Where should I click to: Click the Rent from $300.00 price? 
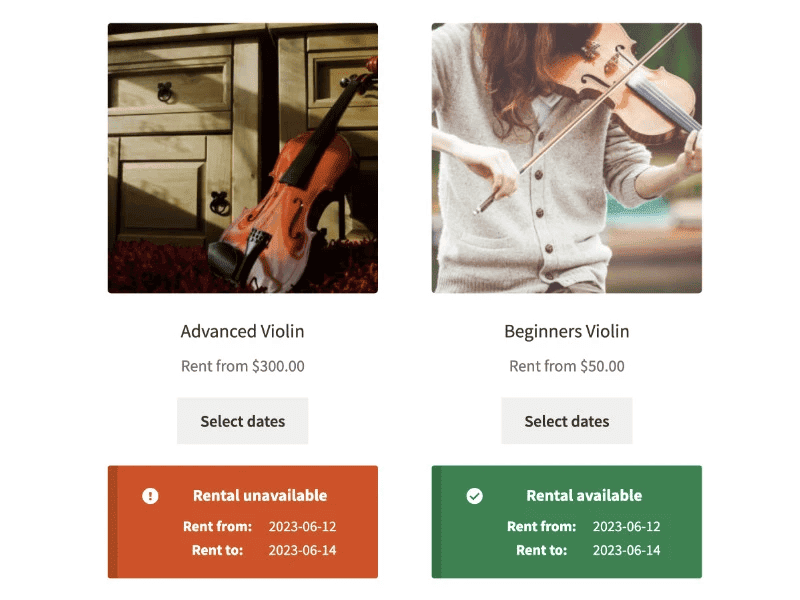pyautogui.click(x=243, y=366)
